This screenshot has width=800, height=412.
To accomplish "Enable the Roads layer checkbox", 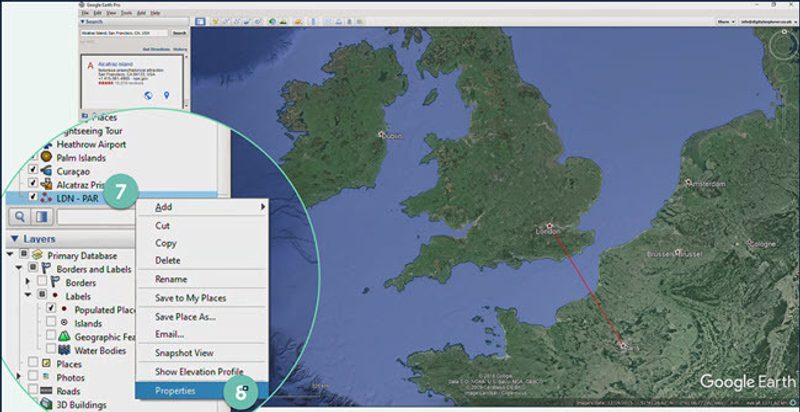I will coord(33,390).
